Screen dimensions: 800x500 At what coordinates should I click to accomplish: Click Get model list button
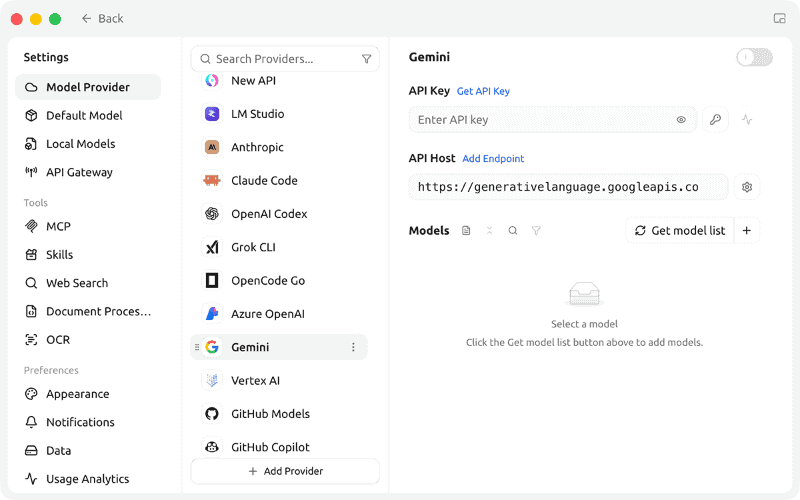(x=680, y=231)
